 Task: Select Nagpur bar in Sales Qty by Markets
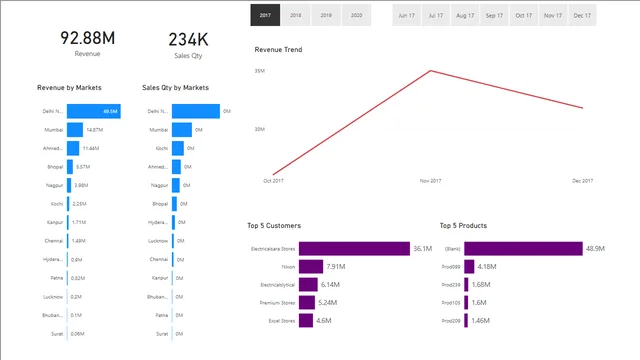[x=176, y=185]
